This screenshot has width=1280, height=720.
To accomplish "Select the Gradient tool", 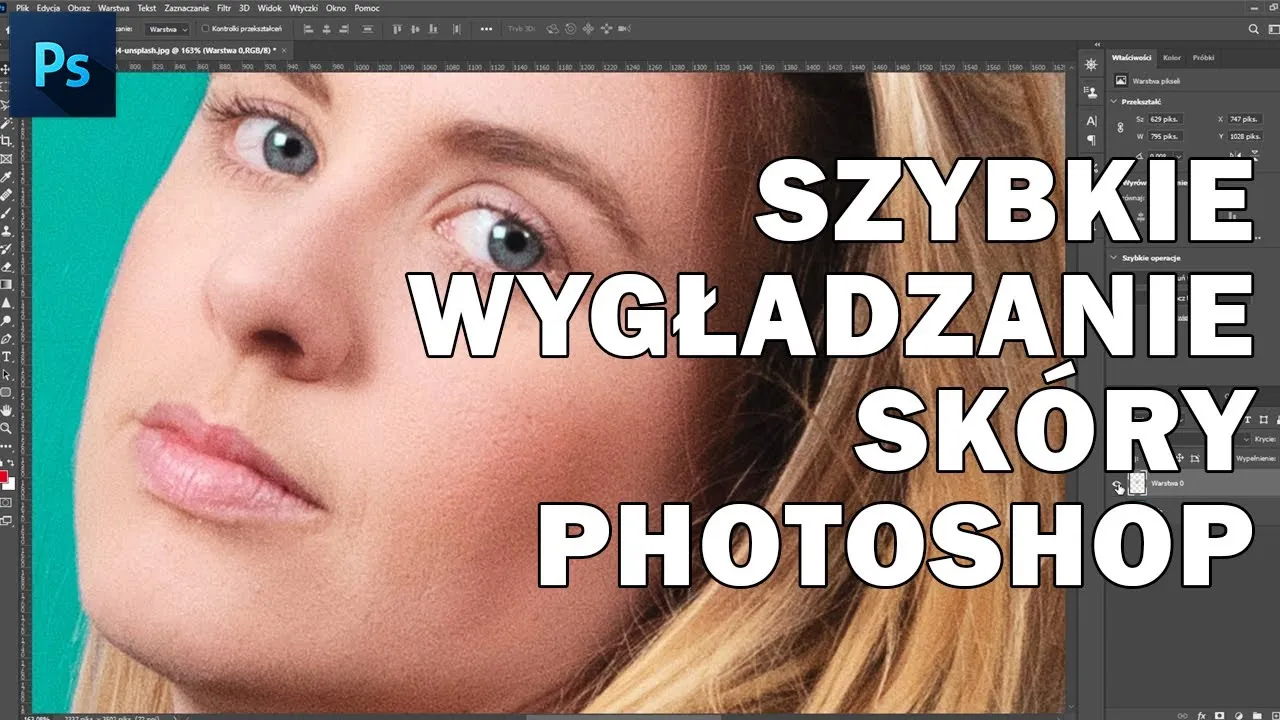I will coord(6,285).
